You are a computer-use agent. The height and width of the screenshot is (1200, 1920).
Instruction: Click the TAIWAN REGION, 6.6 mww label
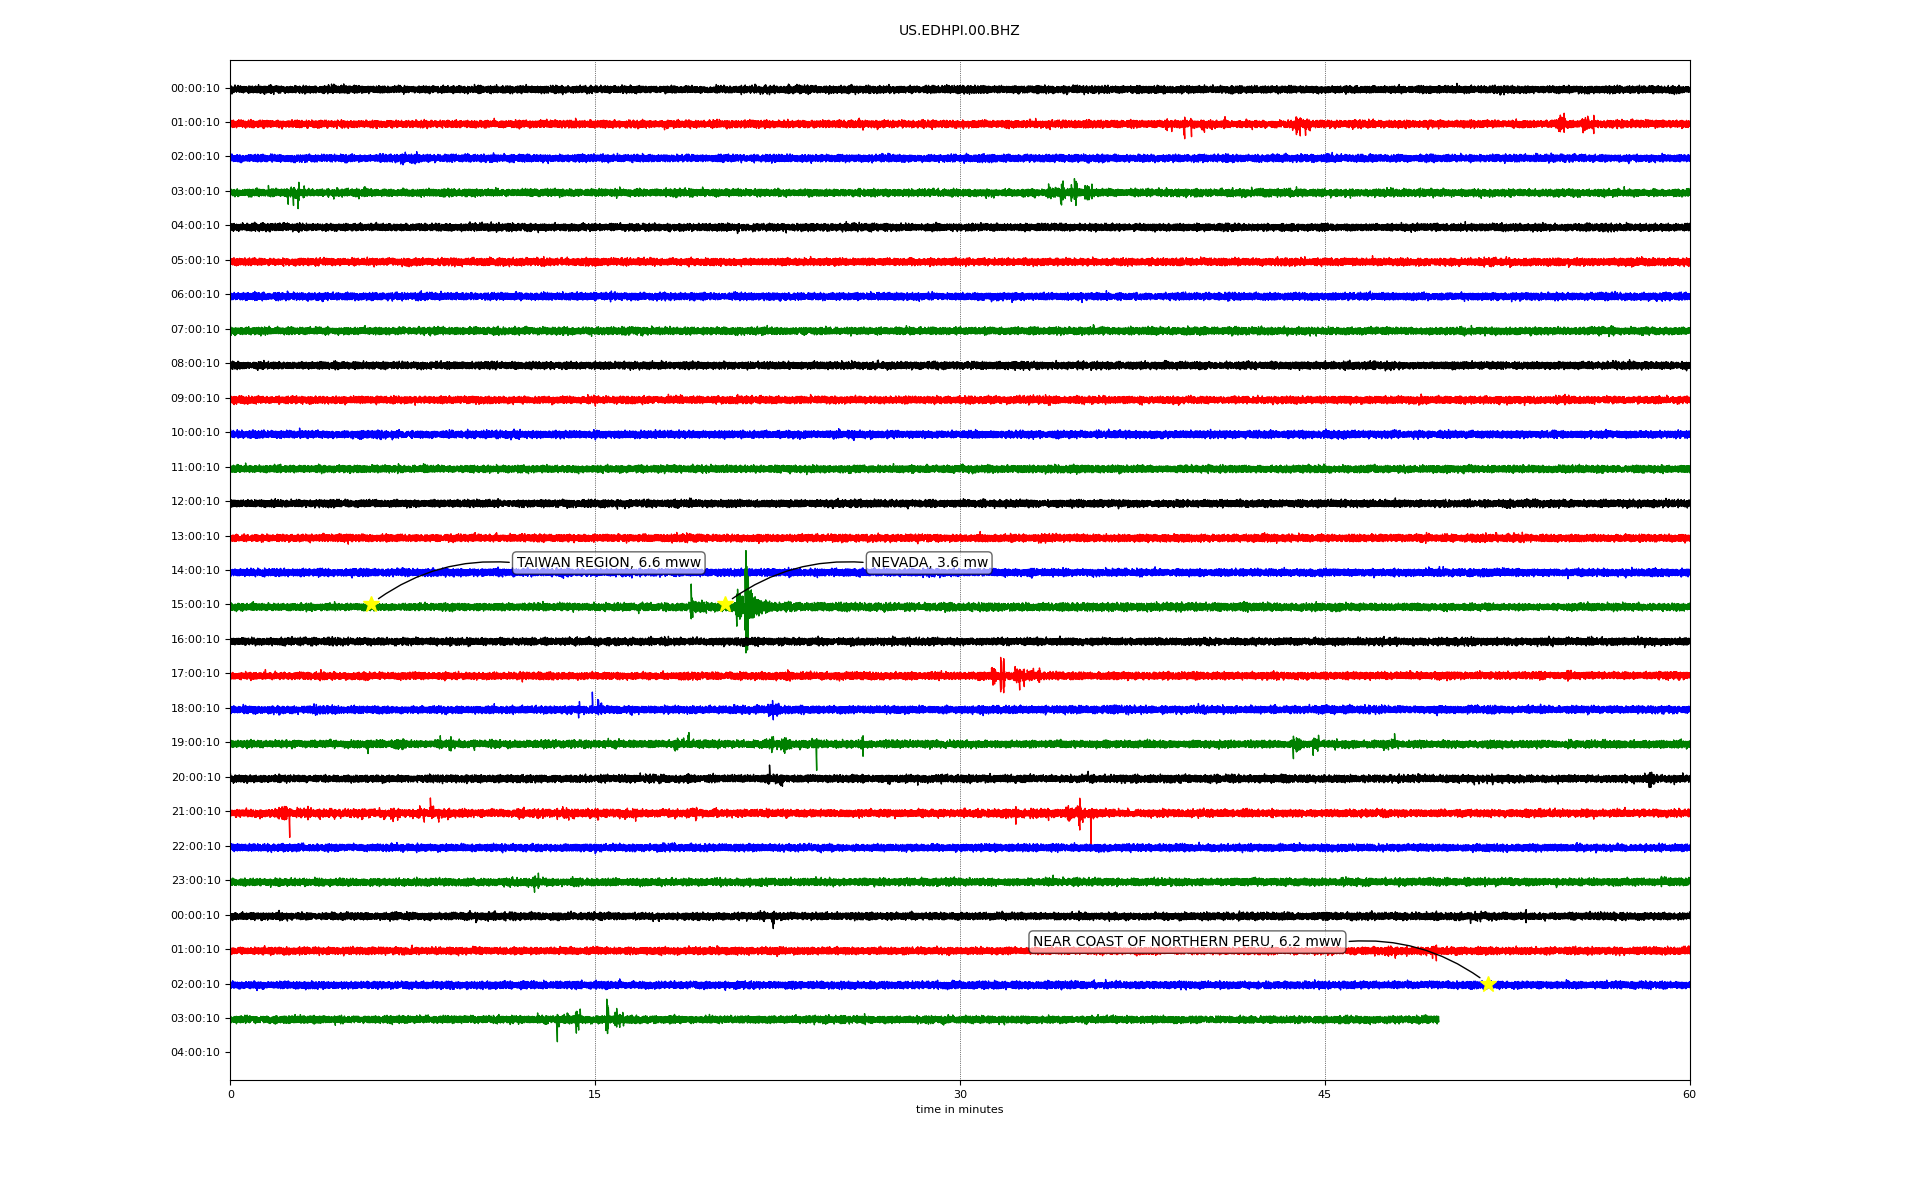click(x=608, y=563)
